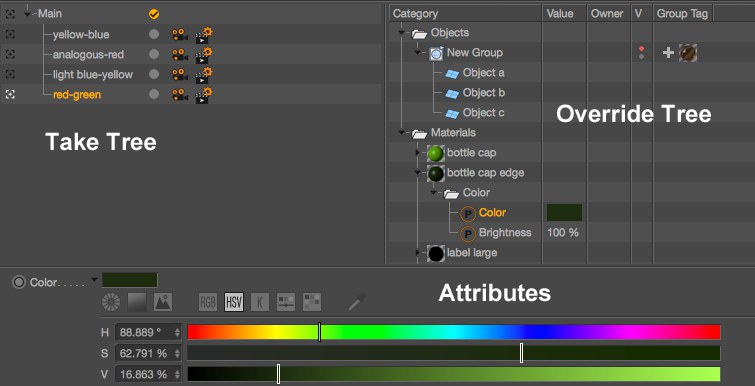Open the color from picture mode

pyautogui.click(x=163, y=302)
